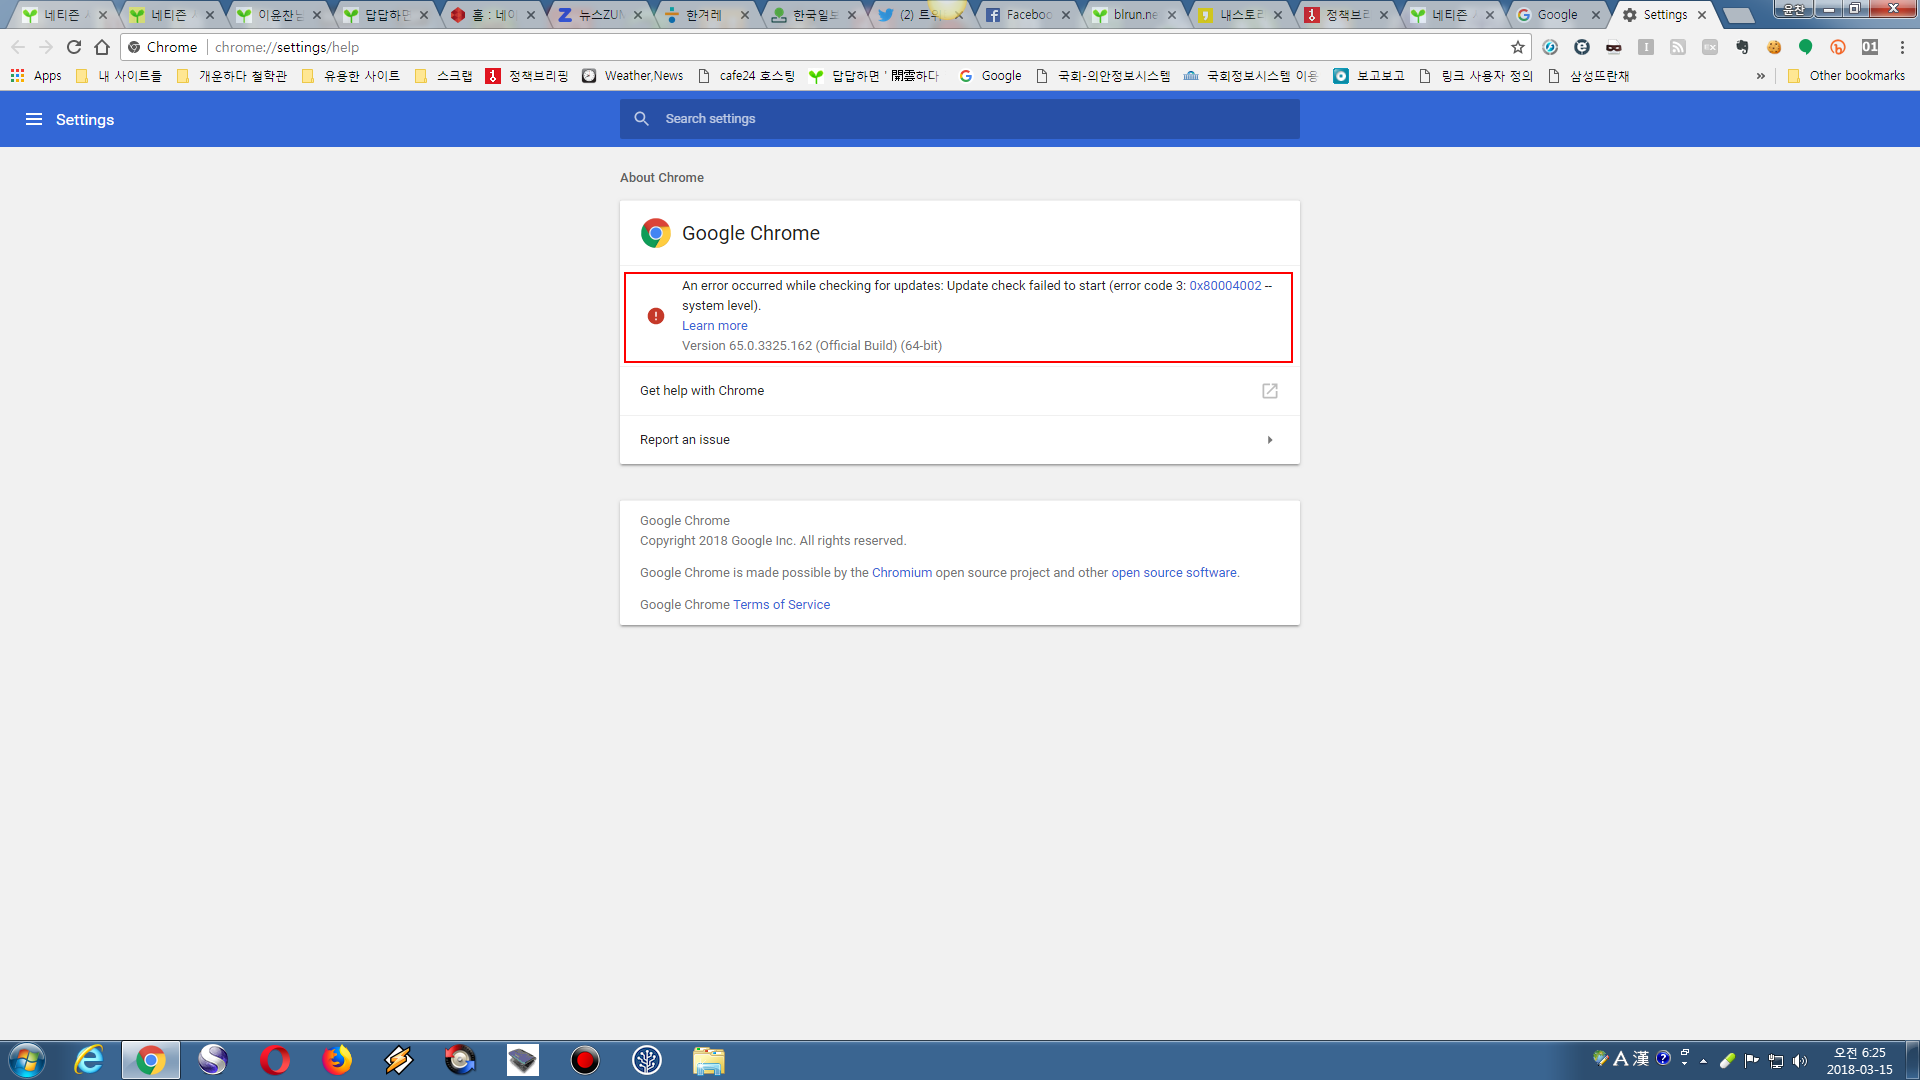Open the 보고보고 bookmark

pos(1369,76)
